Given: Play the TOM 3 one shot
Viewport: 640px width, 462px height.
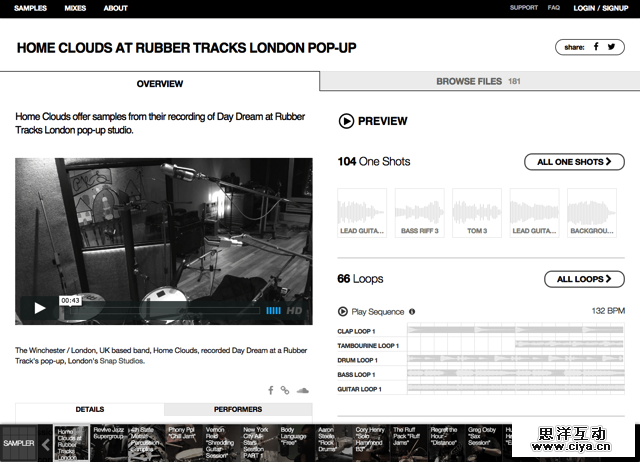Looking at the screenshot, I should click(477, 213).
